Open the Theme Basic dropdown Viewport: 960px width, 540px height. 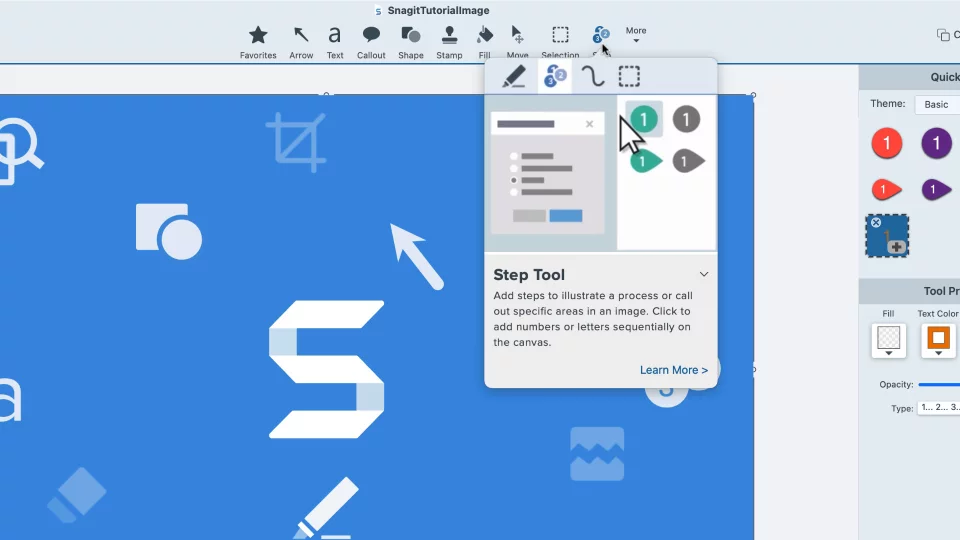[x=937, y=104]
